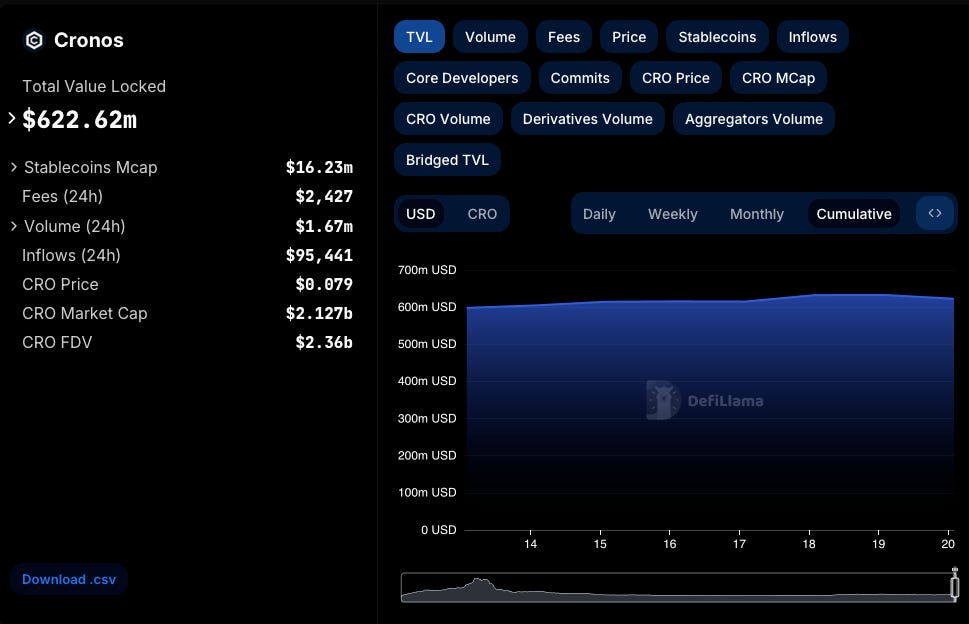The image size is (969, 624).
Task: Click the TVL area chart plot
Action: pyautogui.click(x=709, y=414)
